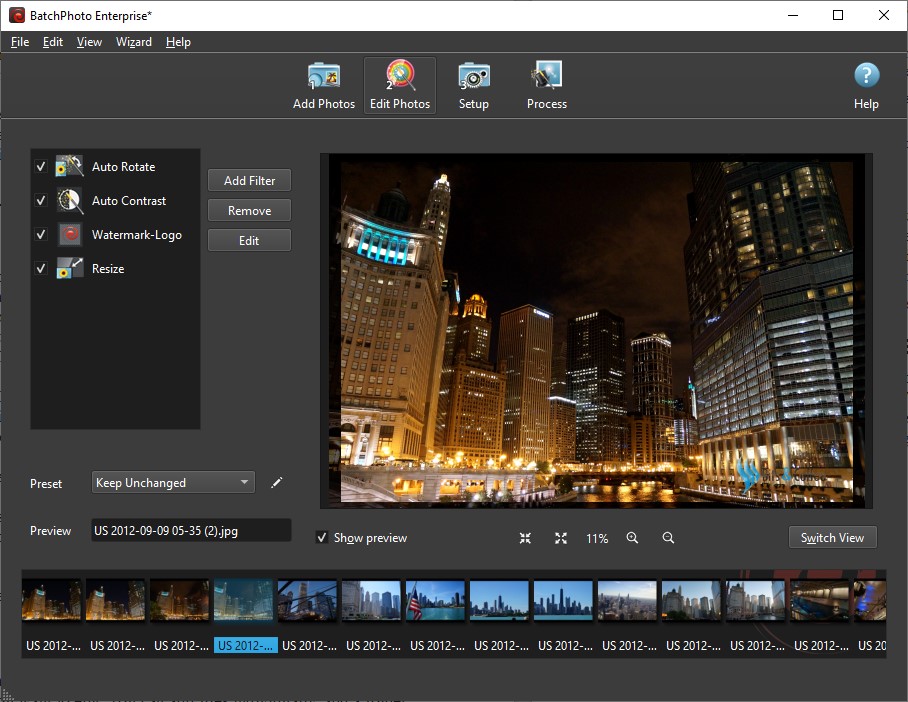This screenshot has height=702, width=908.
Task: Select the American flag skyline thumbnail
Action: (435, 601)
